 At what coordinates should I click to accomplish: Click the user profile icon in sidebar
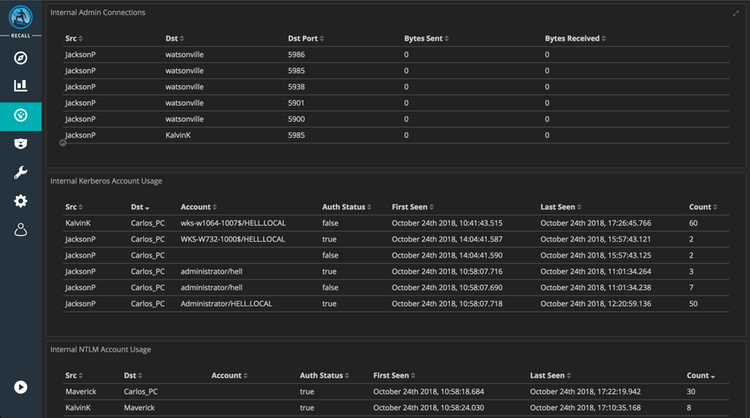coord(20,230)
